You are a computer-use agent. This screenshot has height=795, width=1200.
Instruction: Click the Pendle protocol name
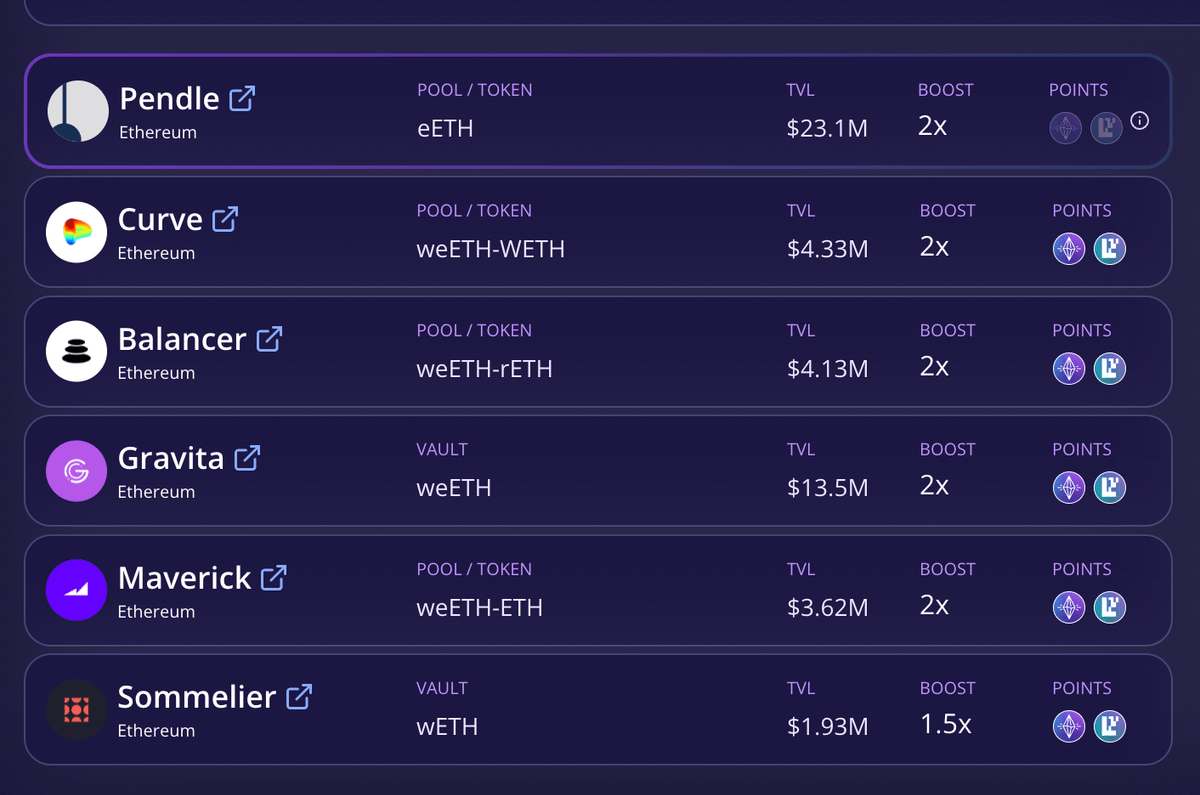169,98
